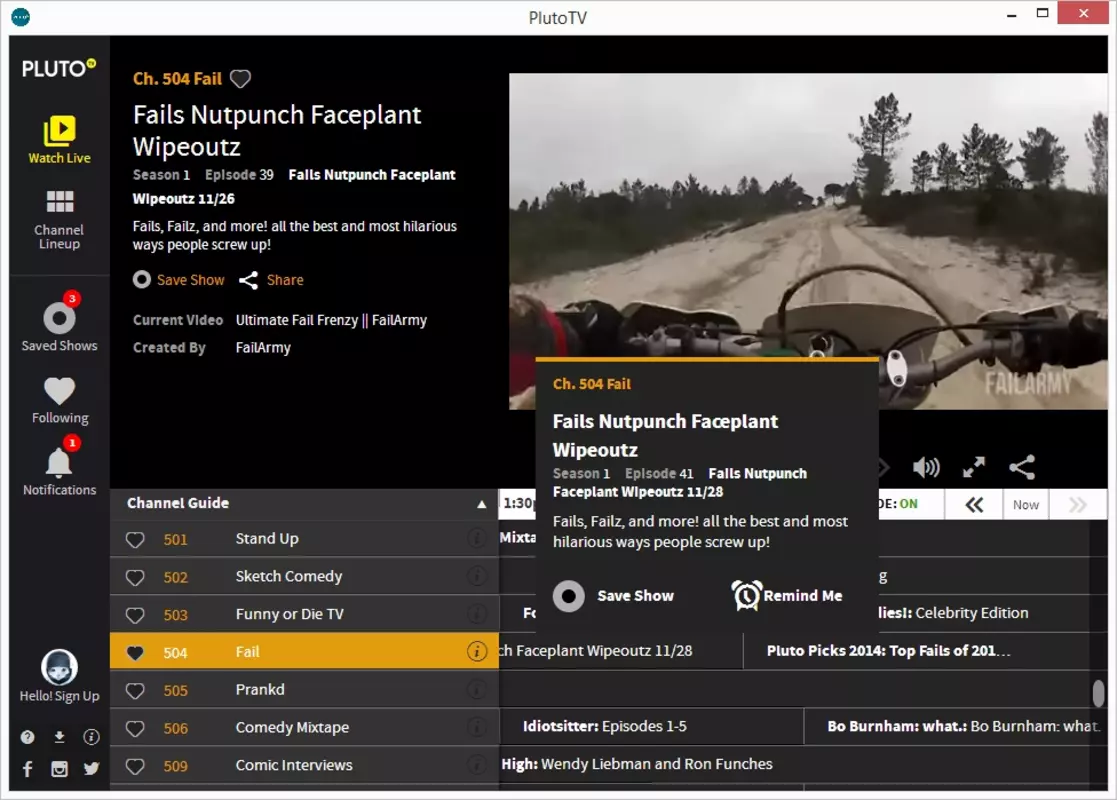Collapse the Channel Guide with the arrow
Viewport: 1117px width, 800px height.
click(x=482, y=504)
